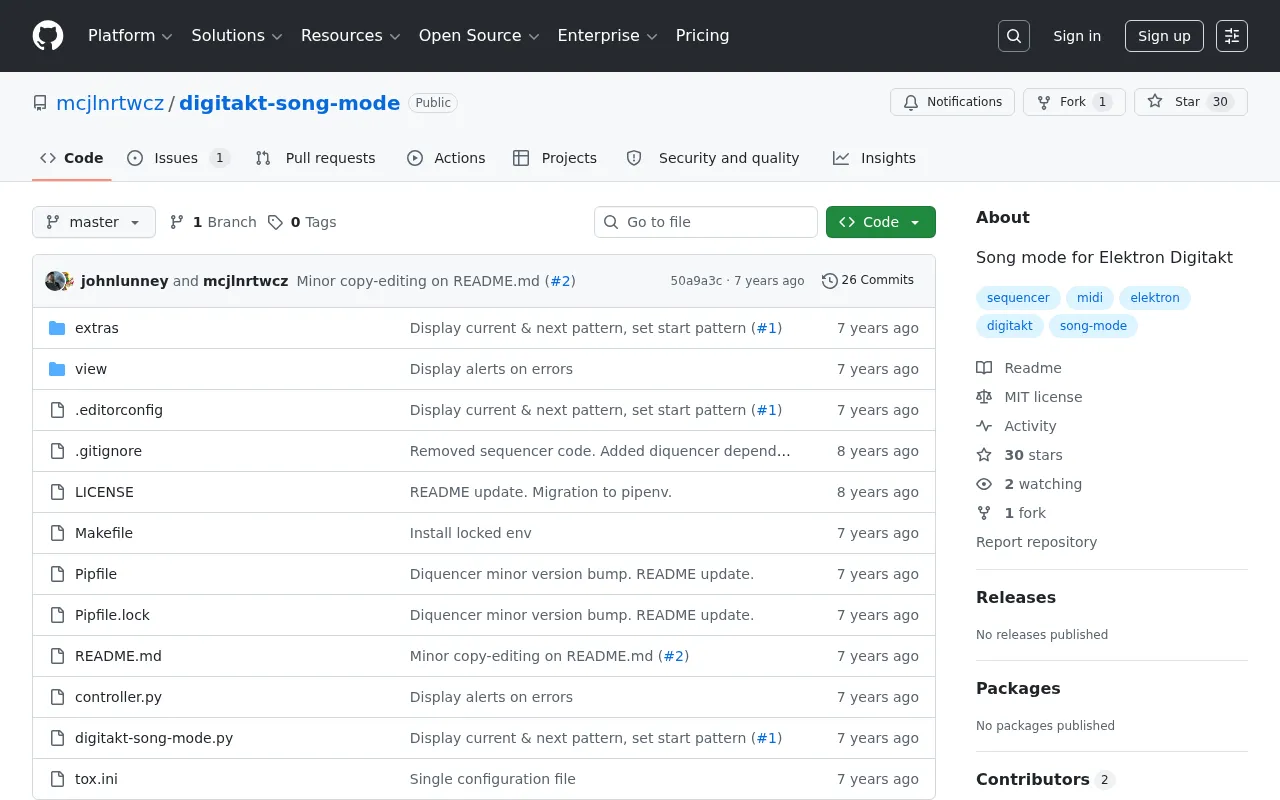Expand the Solutions menu

237,36
